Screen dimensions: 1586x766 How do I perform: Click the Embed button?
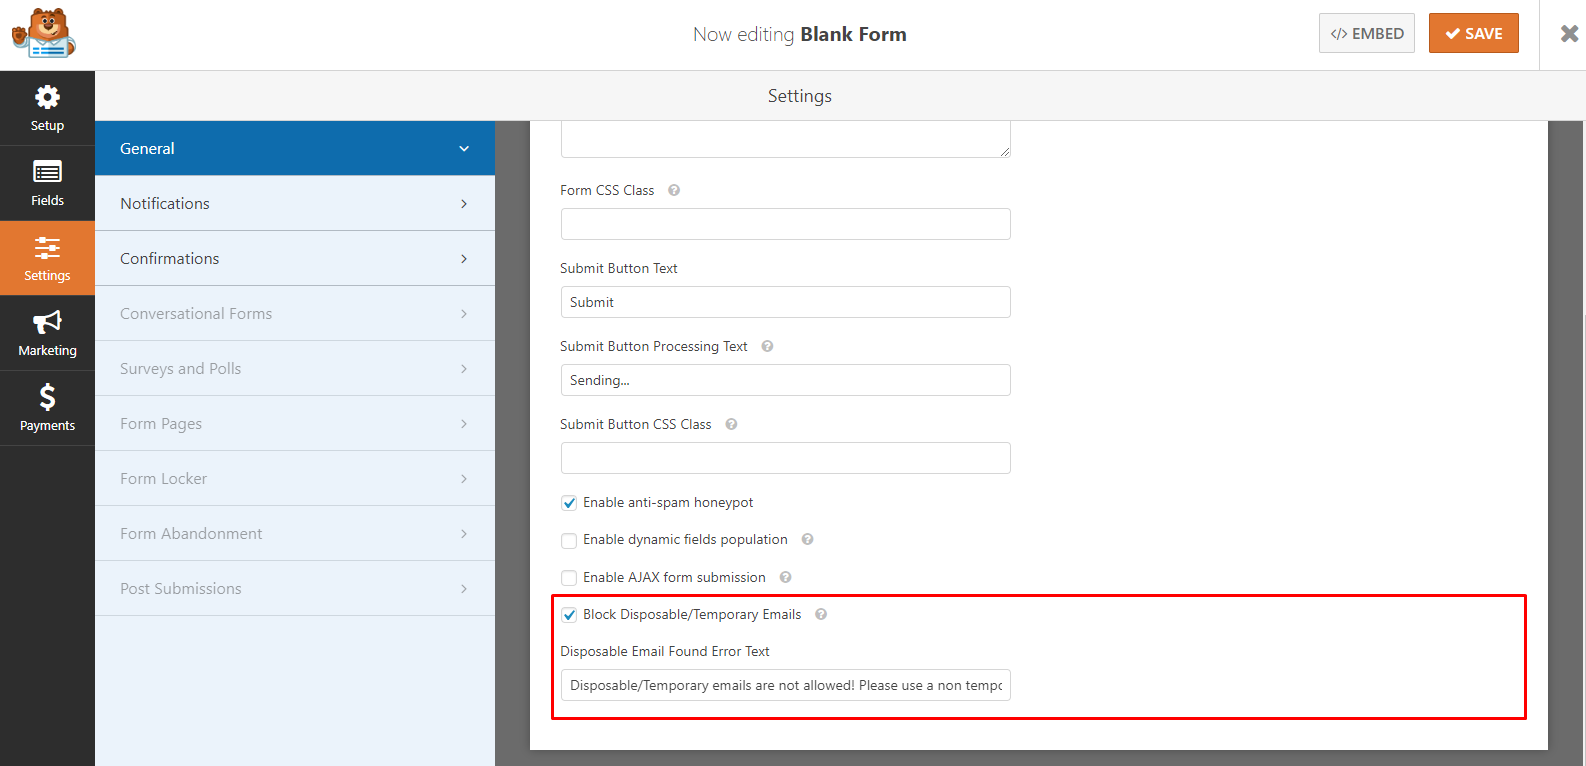(x=1366, y=33)
